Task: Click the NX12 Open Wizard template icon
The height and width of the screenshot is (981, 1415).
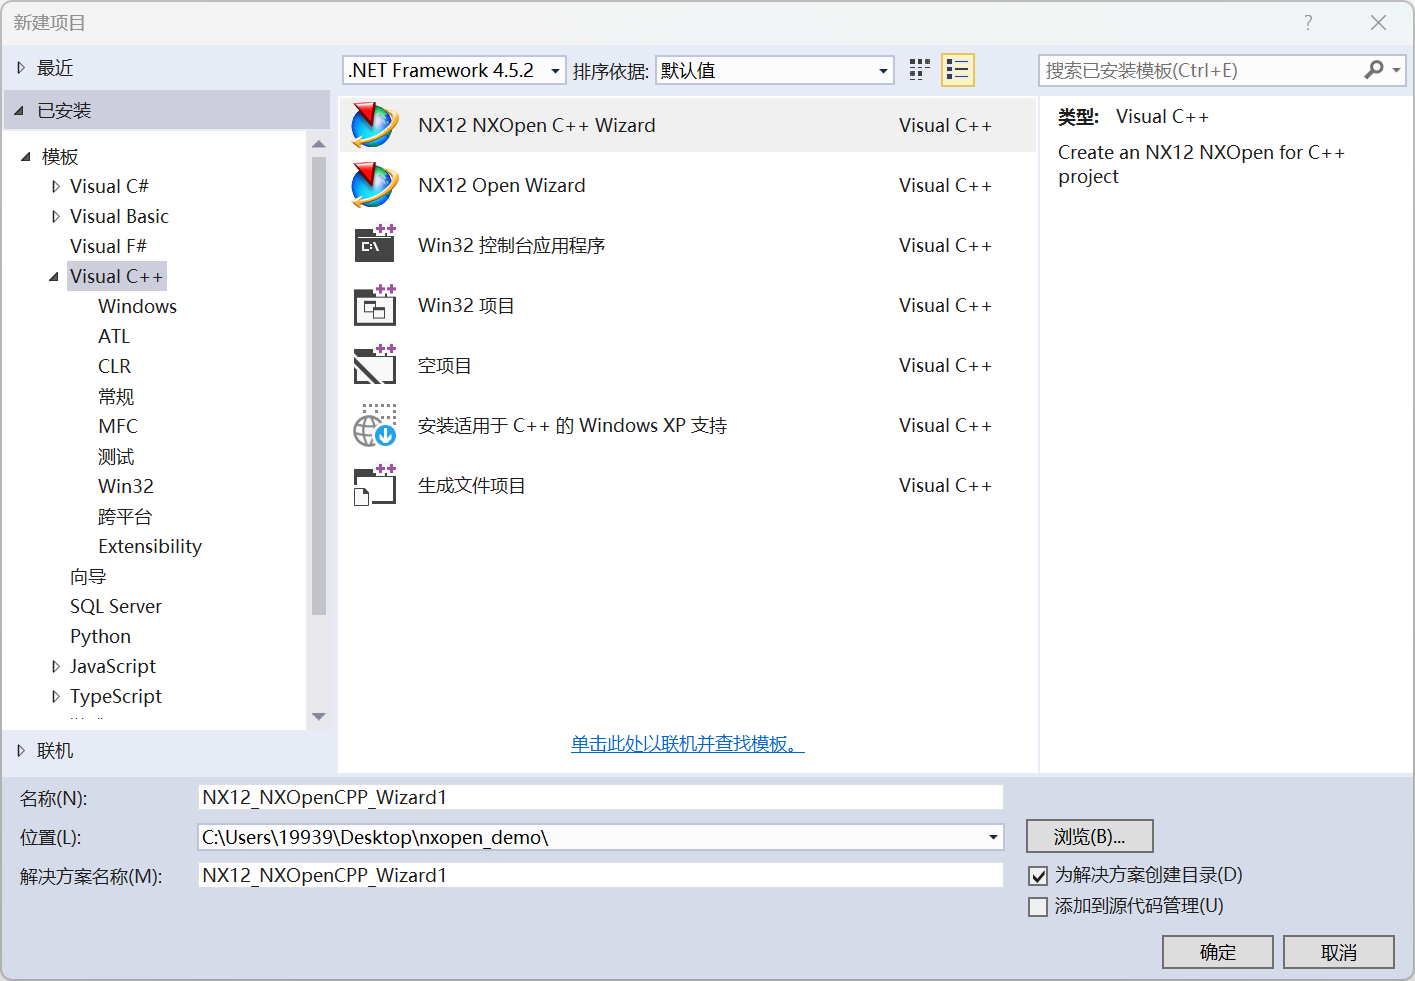Action: (375, 185)
